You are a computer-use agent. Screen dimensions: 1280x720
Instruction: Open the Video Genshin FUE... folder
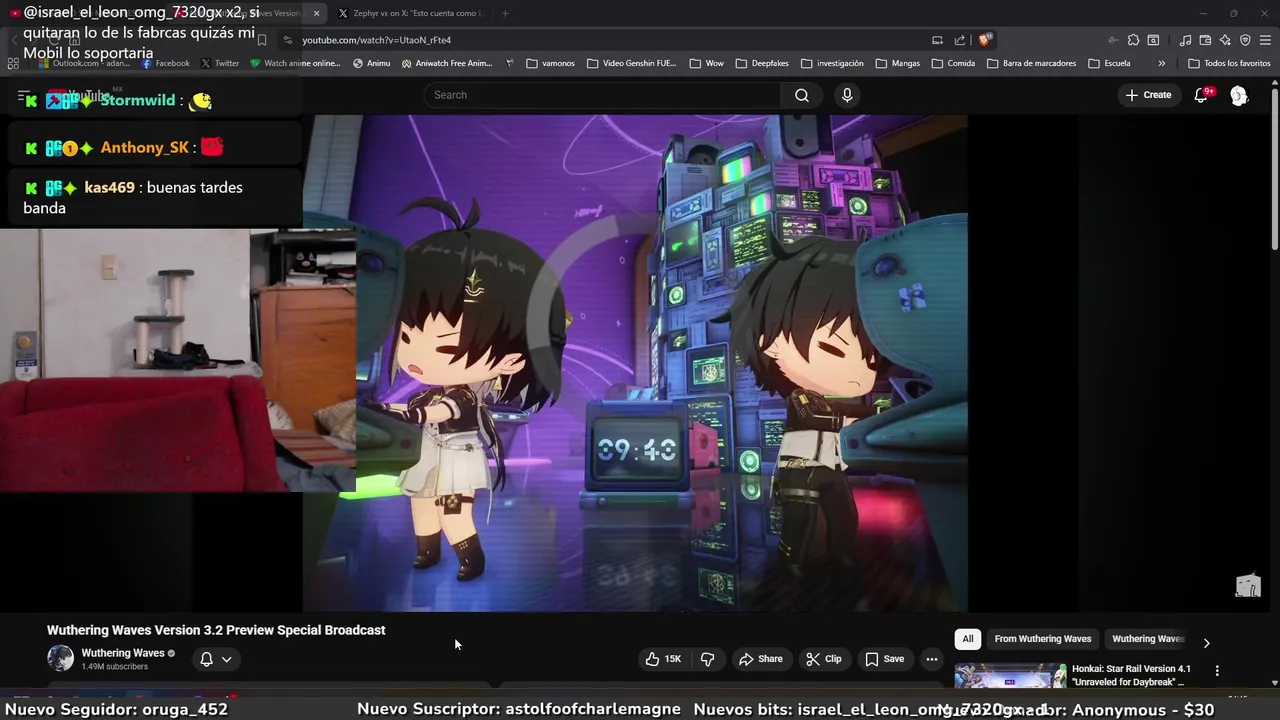click(x=632, y=63)
